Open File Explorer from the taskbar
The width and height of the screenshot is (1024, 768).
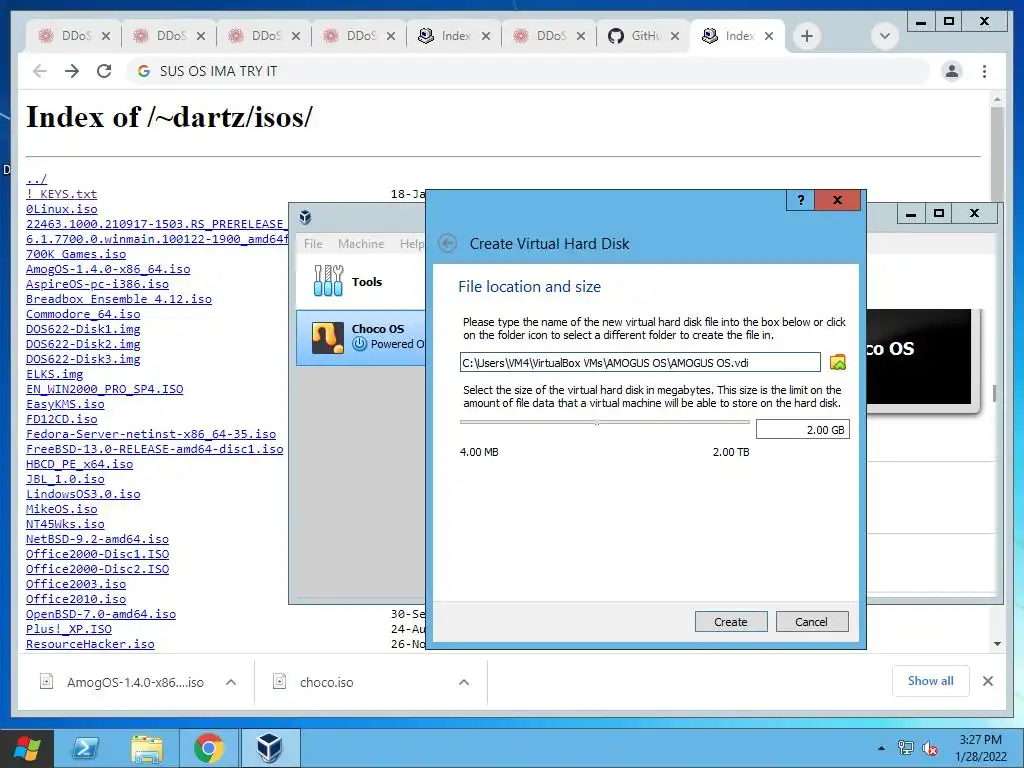click(x=147, y=748)
